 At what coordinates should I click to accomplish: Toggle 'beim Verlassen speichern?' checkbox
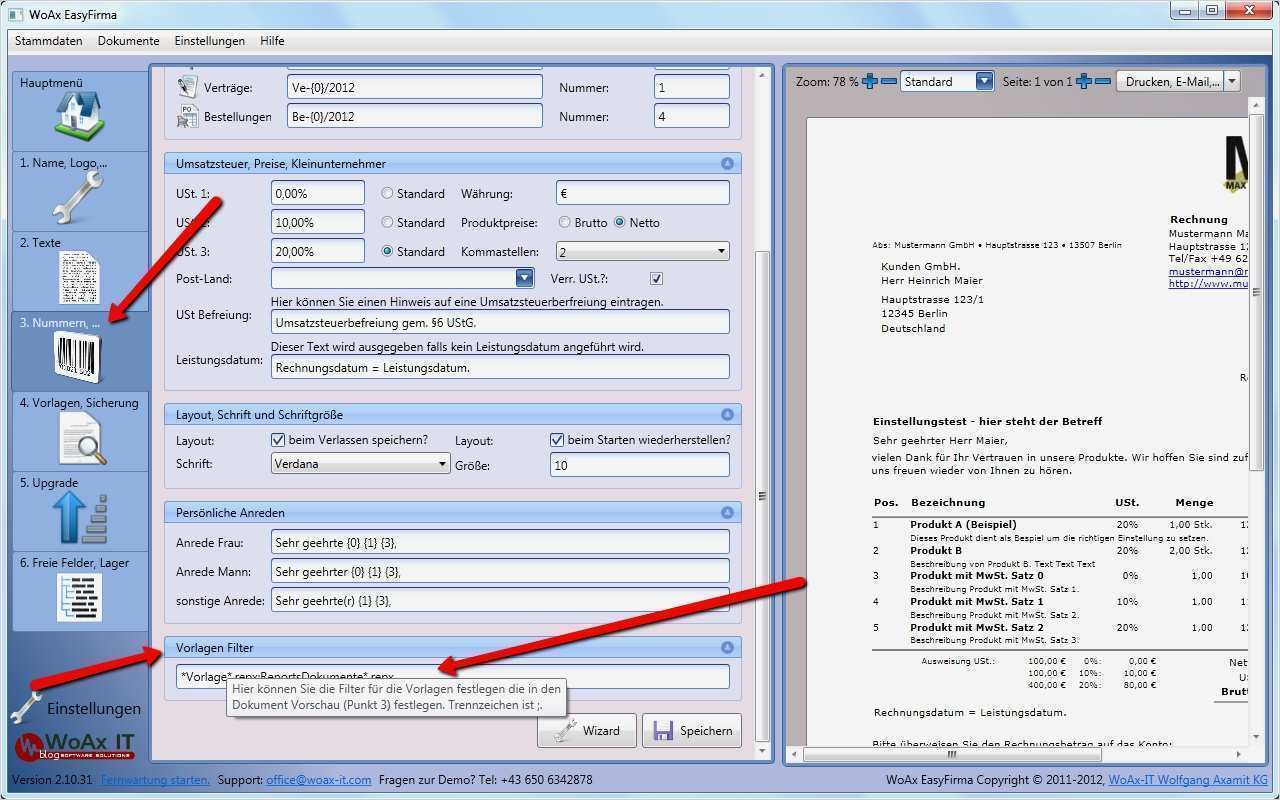pos(279,440)
